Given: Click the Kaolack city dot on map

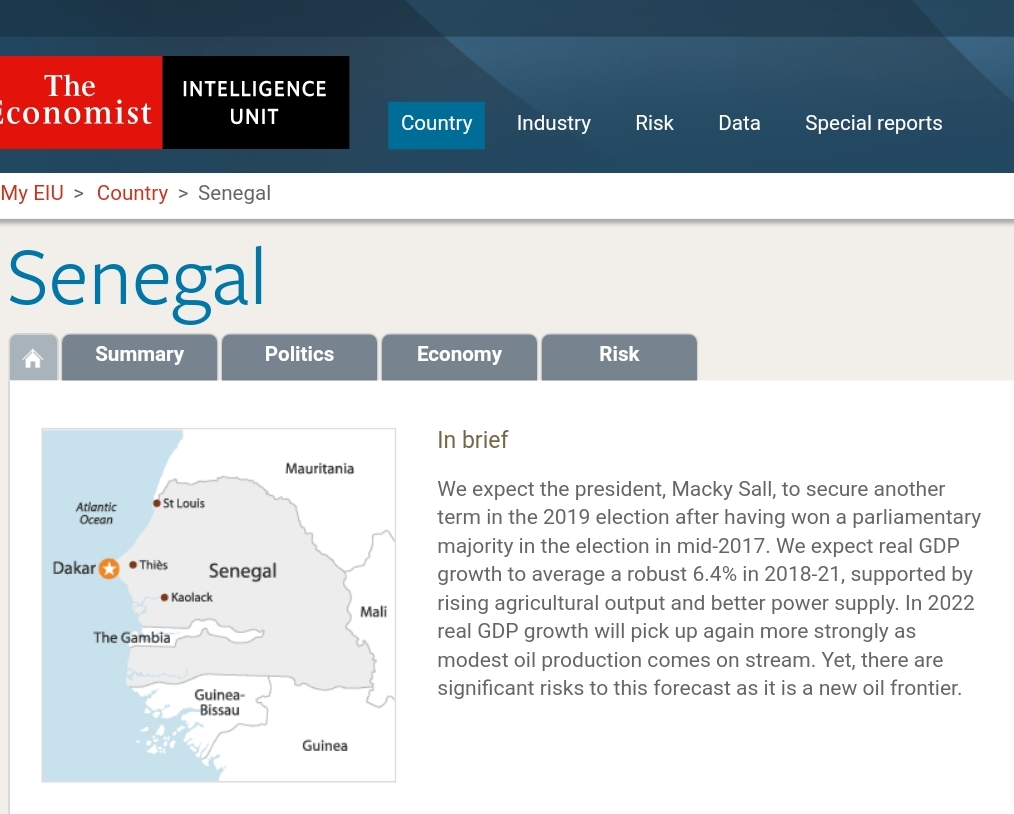Looking at the screenshot, I should pyautogui.click(x=164, y=597).
